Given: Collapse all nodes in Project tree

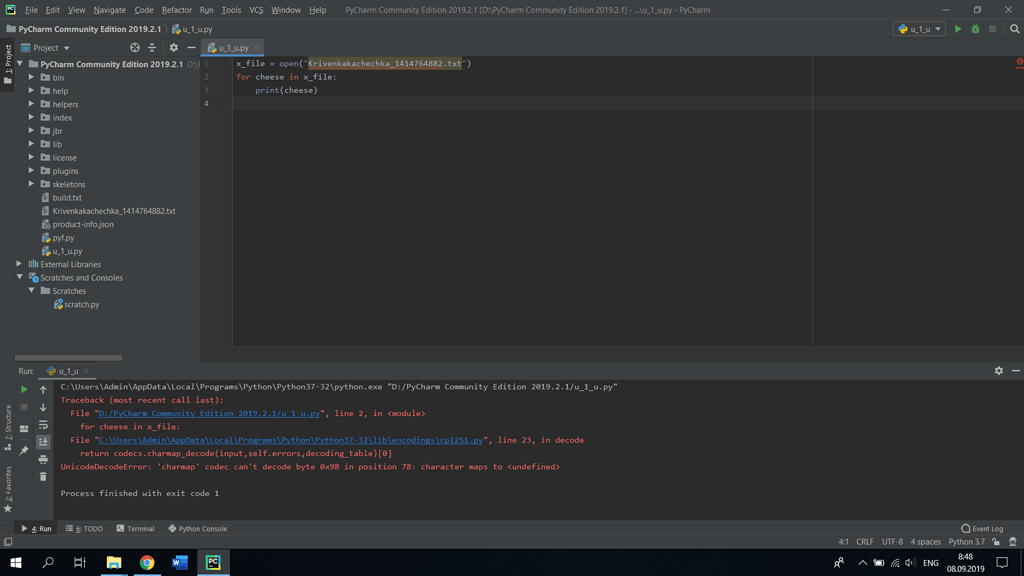Looking at the screenshot, I should click(150, 47).
